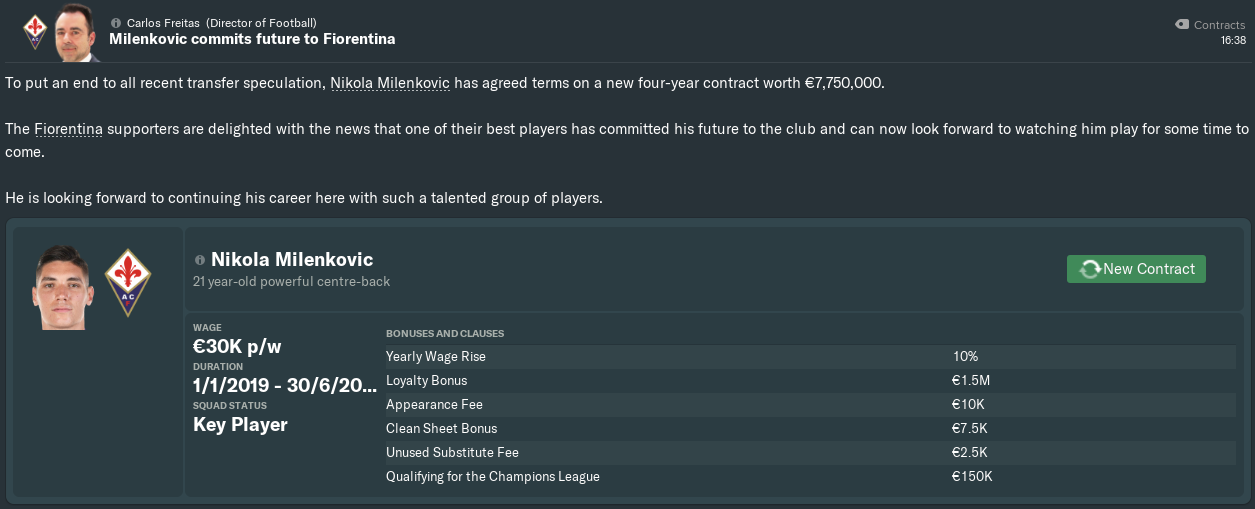
Task: Open Carlos Freitas's portrait photo
Action: click(x=76, y=32)
